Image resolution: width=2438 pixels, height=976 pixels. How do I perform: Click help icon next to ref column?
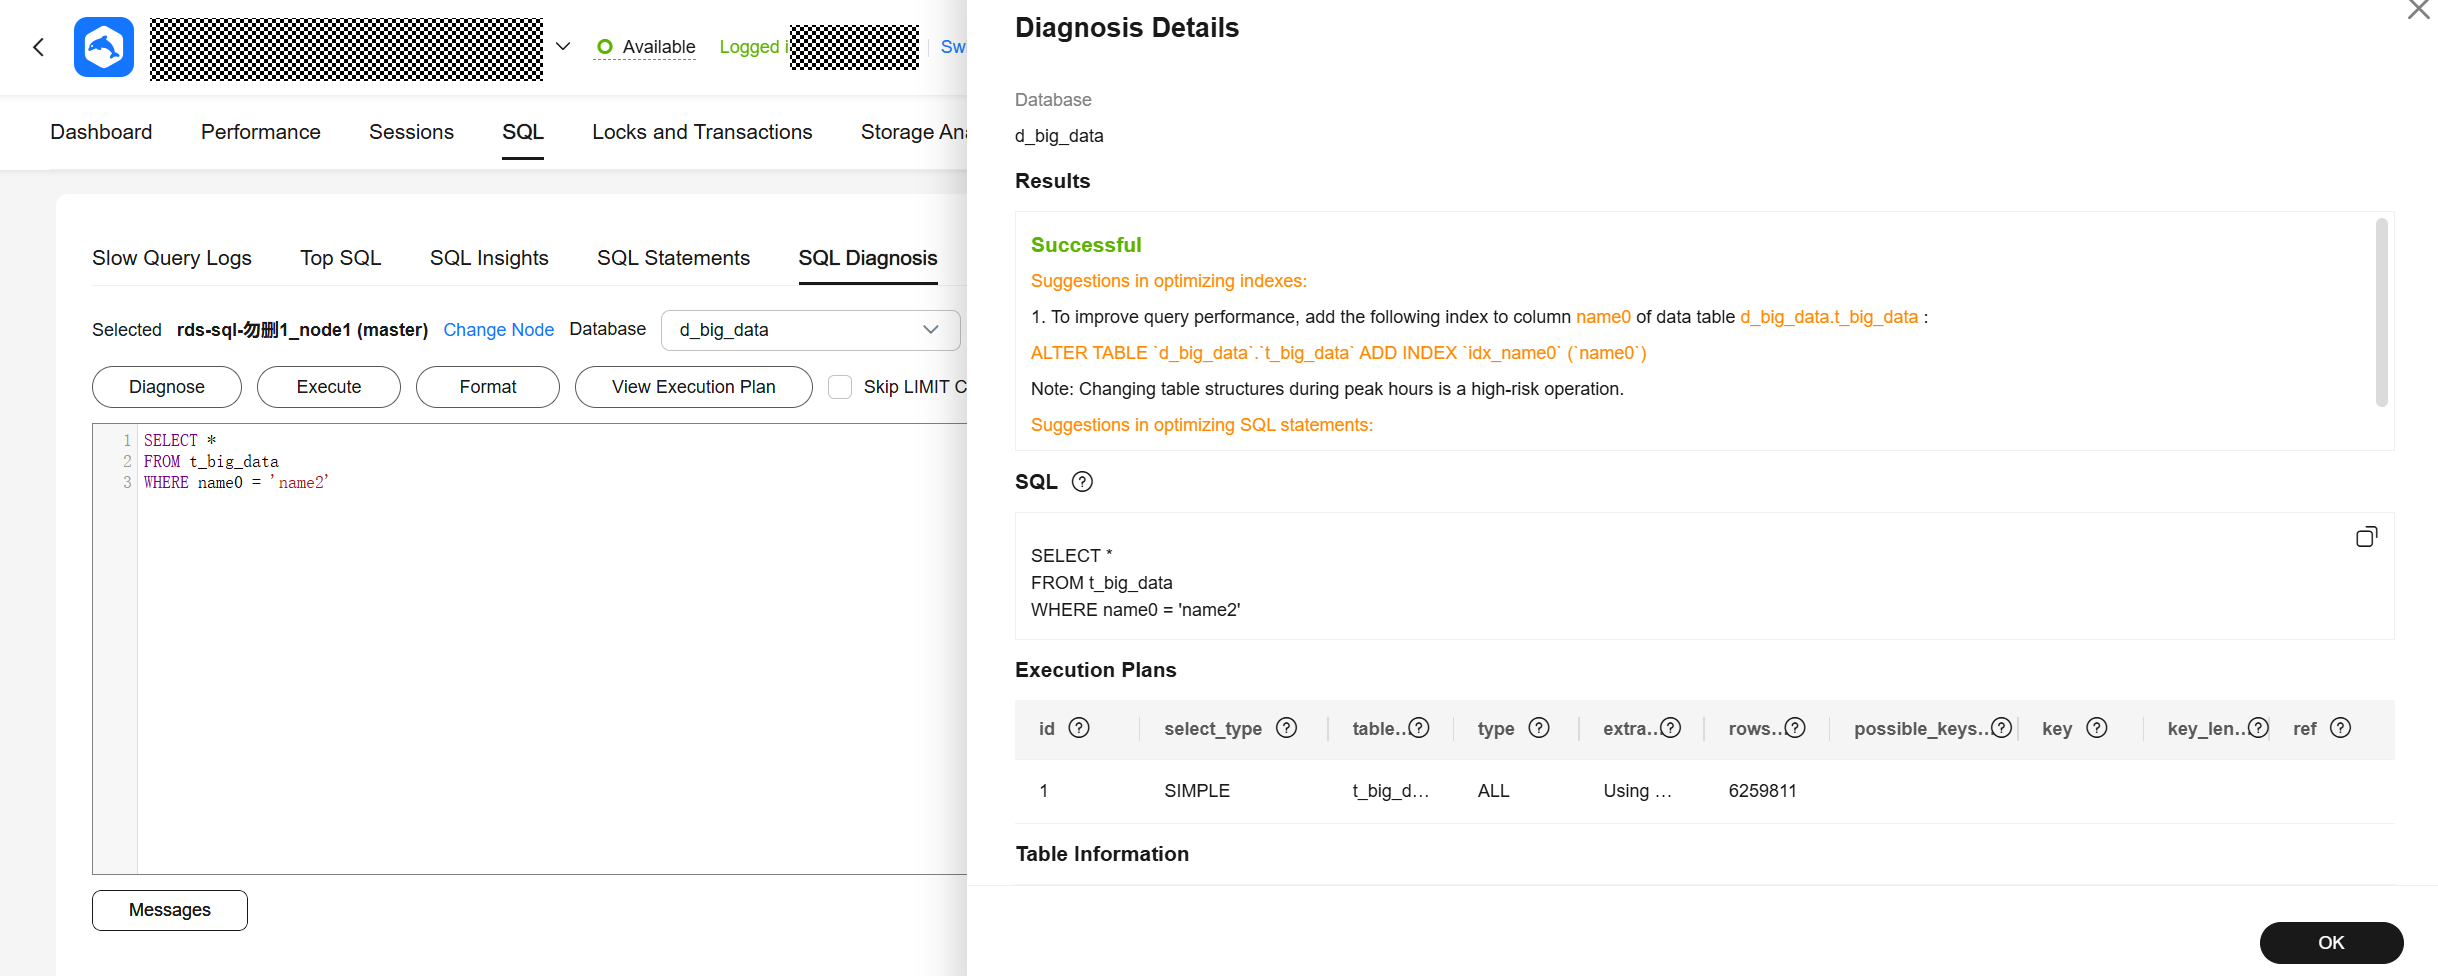pyautogui.click(x=2340, y=728)
